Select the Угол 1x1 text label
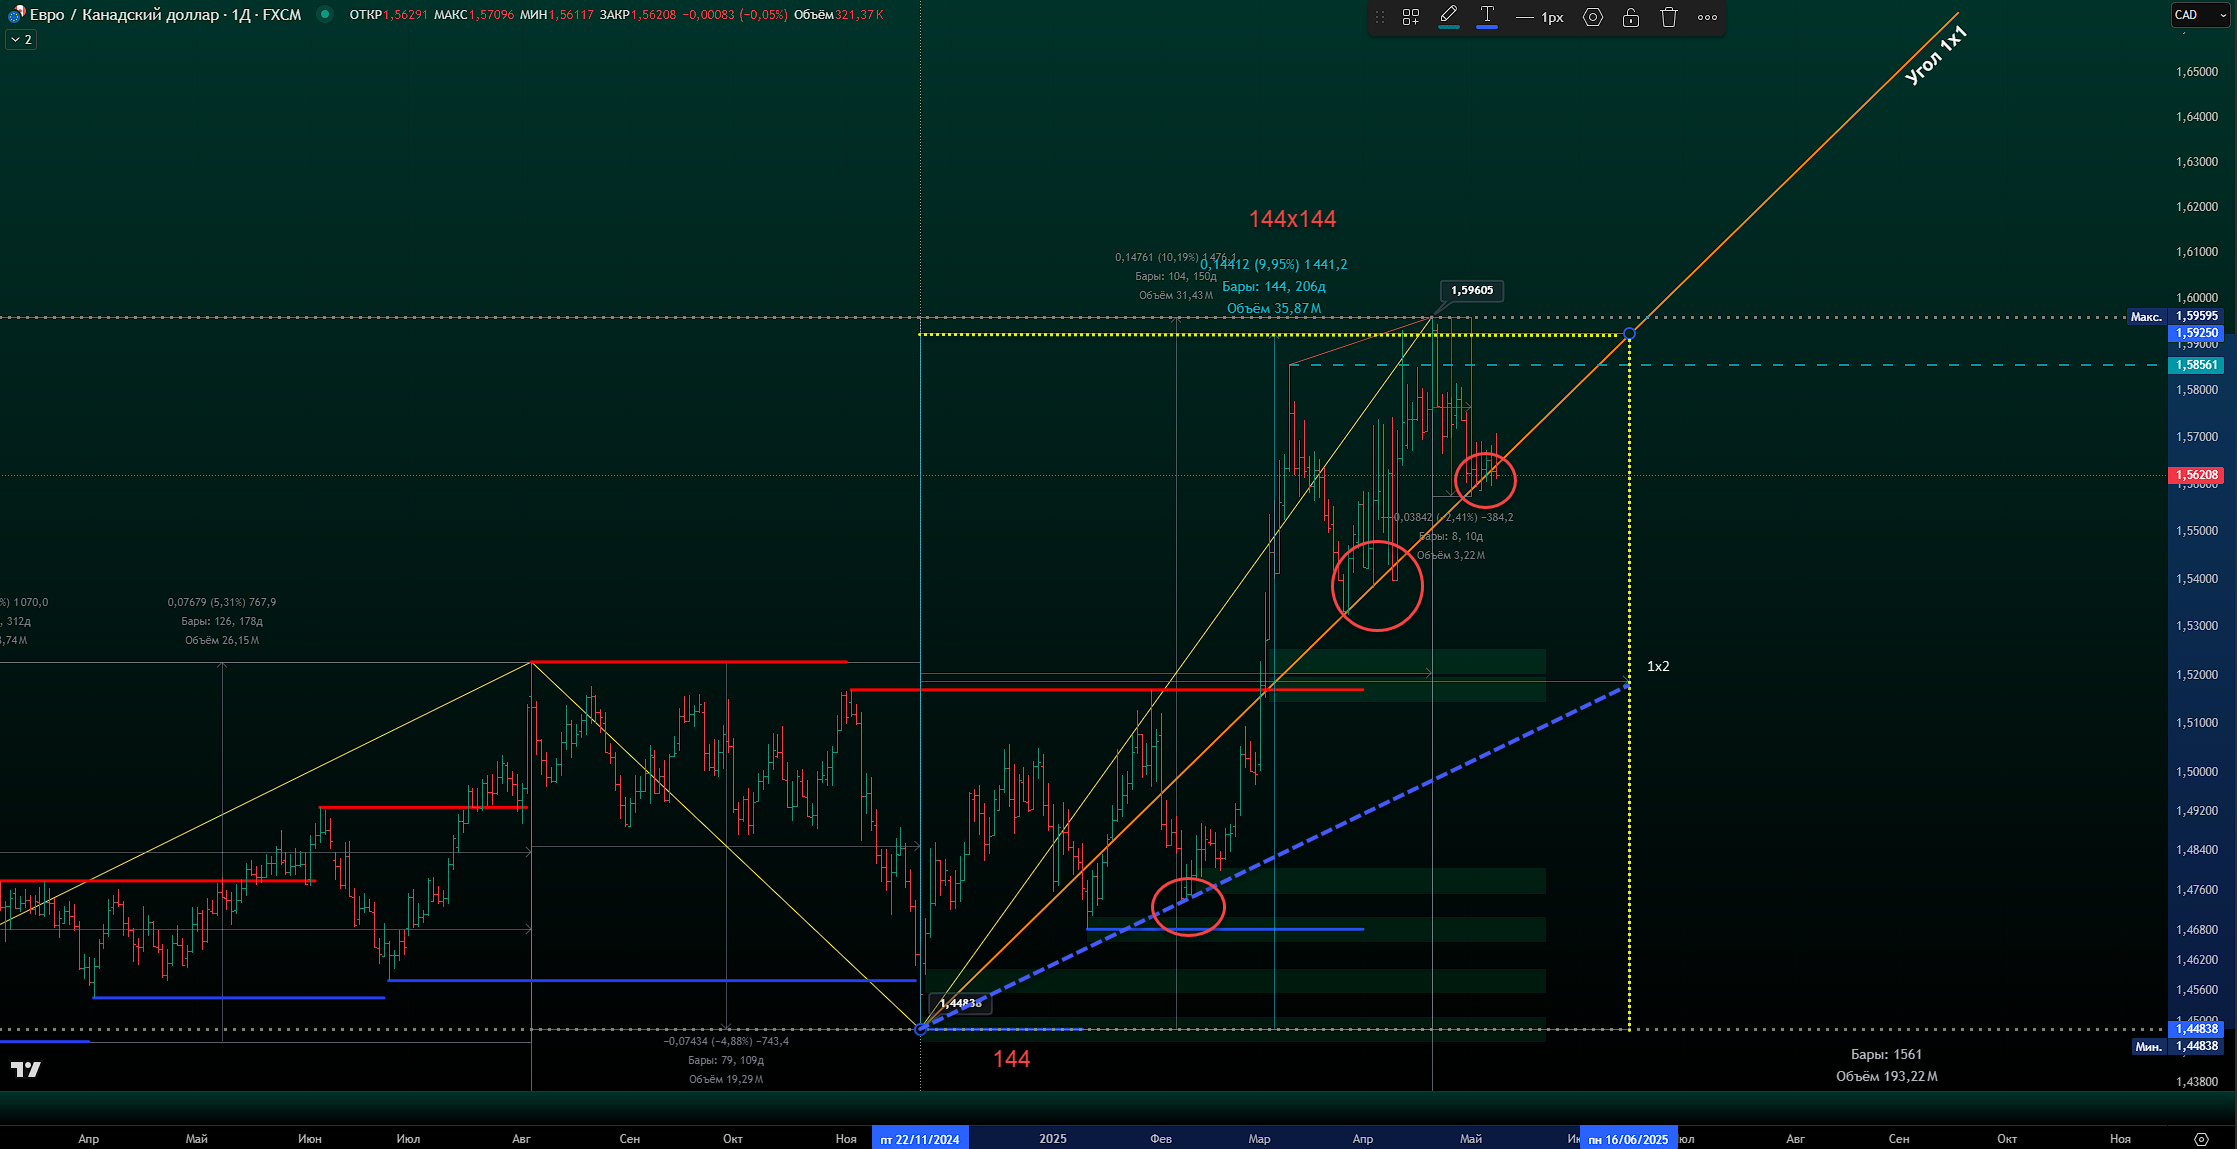Screen dimensions: 2237x1149 coord(1936,55)
